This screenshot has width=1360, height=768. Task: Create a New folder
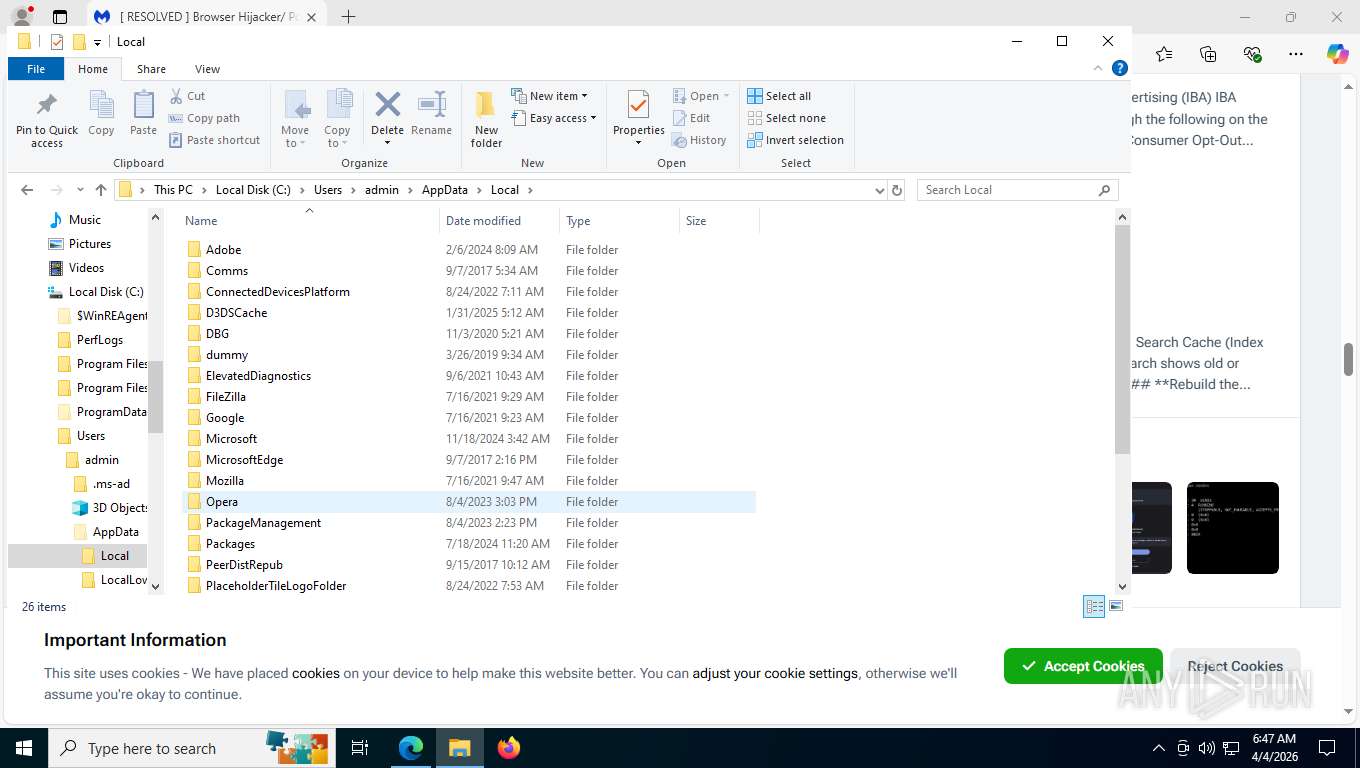(x=486, y=120)
